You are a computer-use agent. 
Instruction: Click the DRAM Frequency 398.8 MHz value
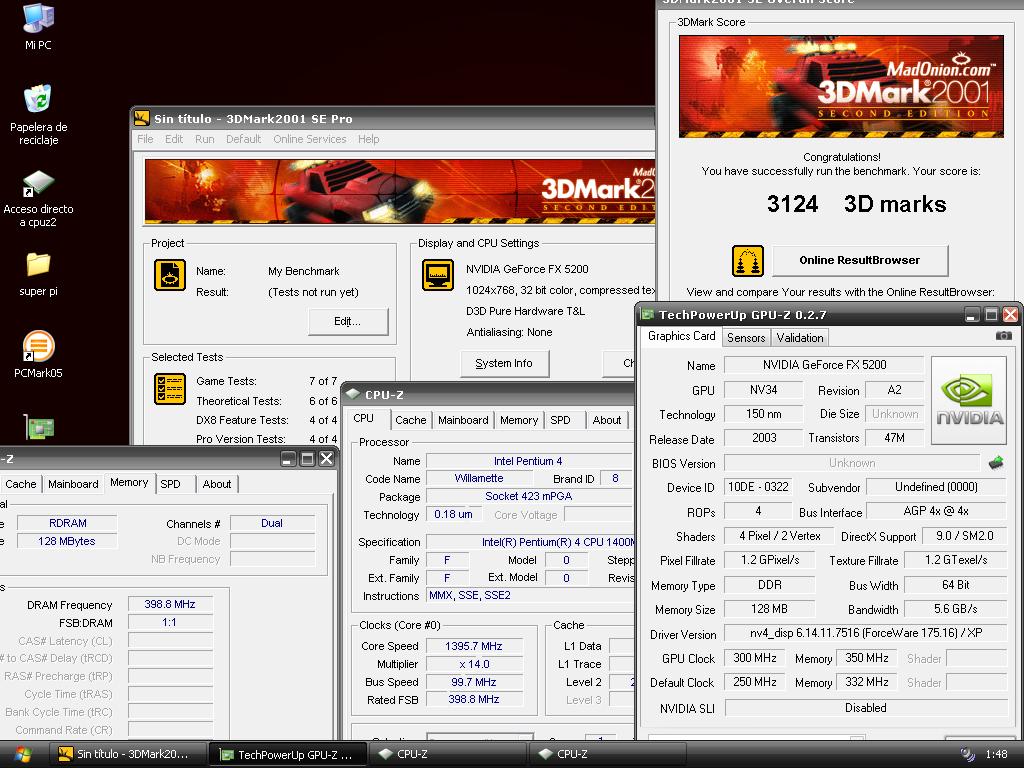click(x=170, y=605)
